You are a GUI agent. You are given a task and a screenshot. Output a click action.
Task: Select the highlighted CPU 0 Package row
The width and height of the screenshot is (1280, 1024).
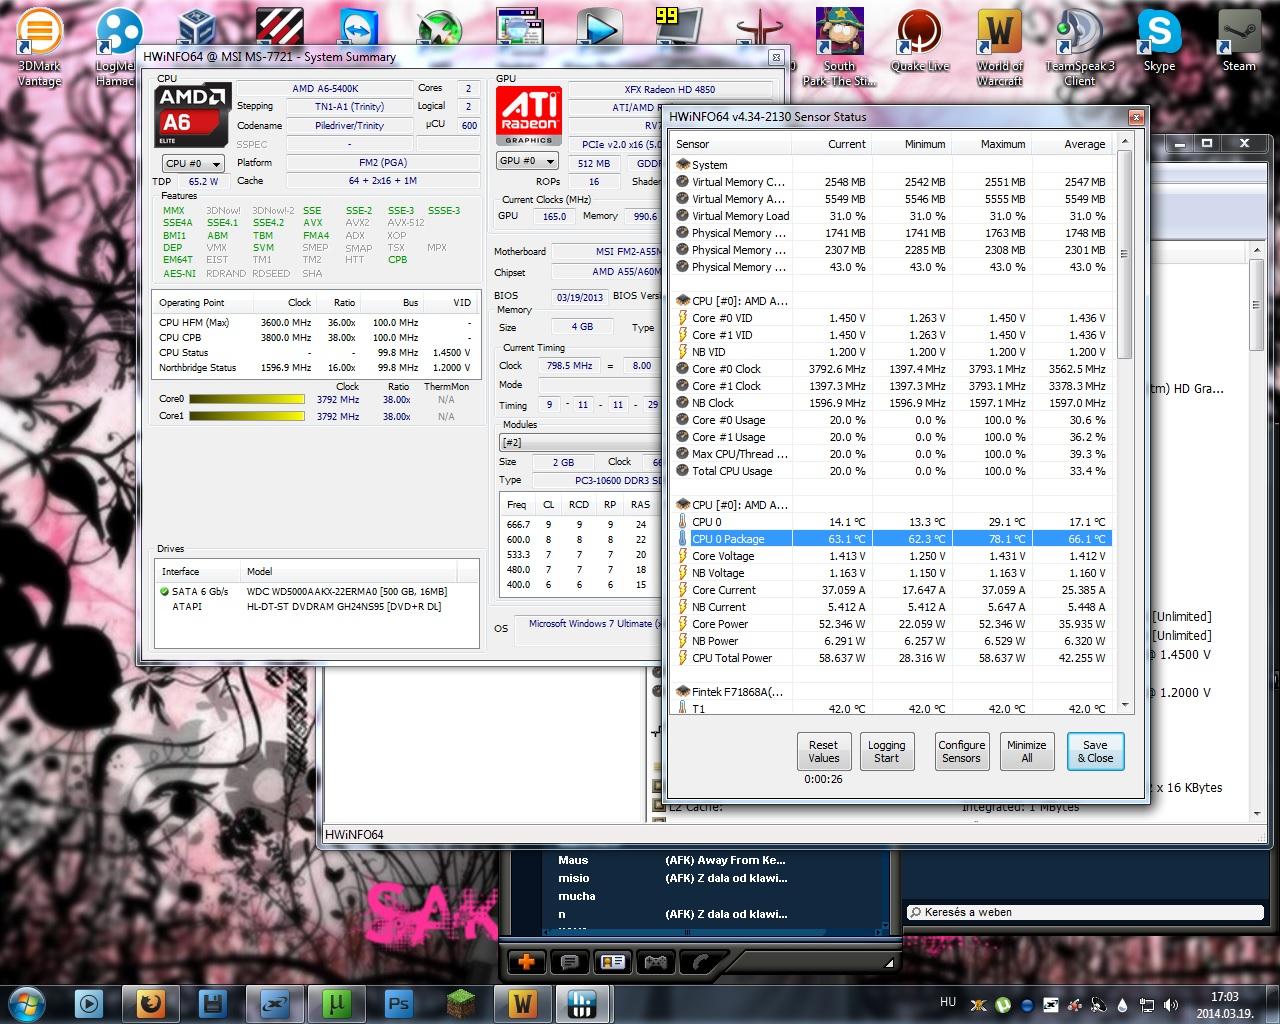(x=892, y=539)
